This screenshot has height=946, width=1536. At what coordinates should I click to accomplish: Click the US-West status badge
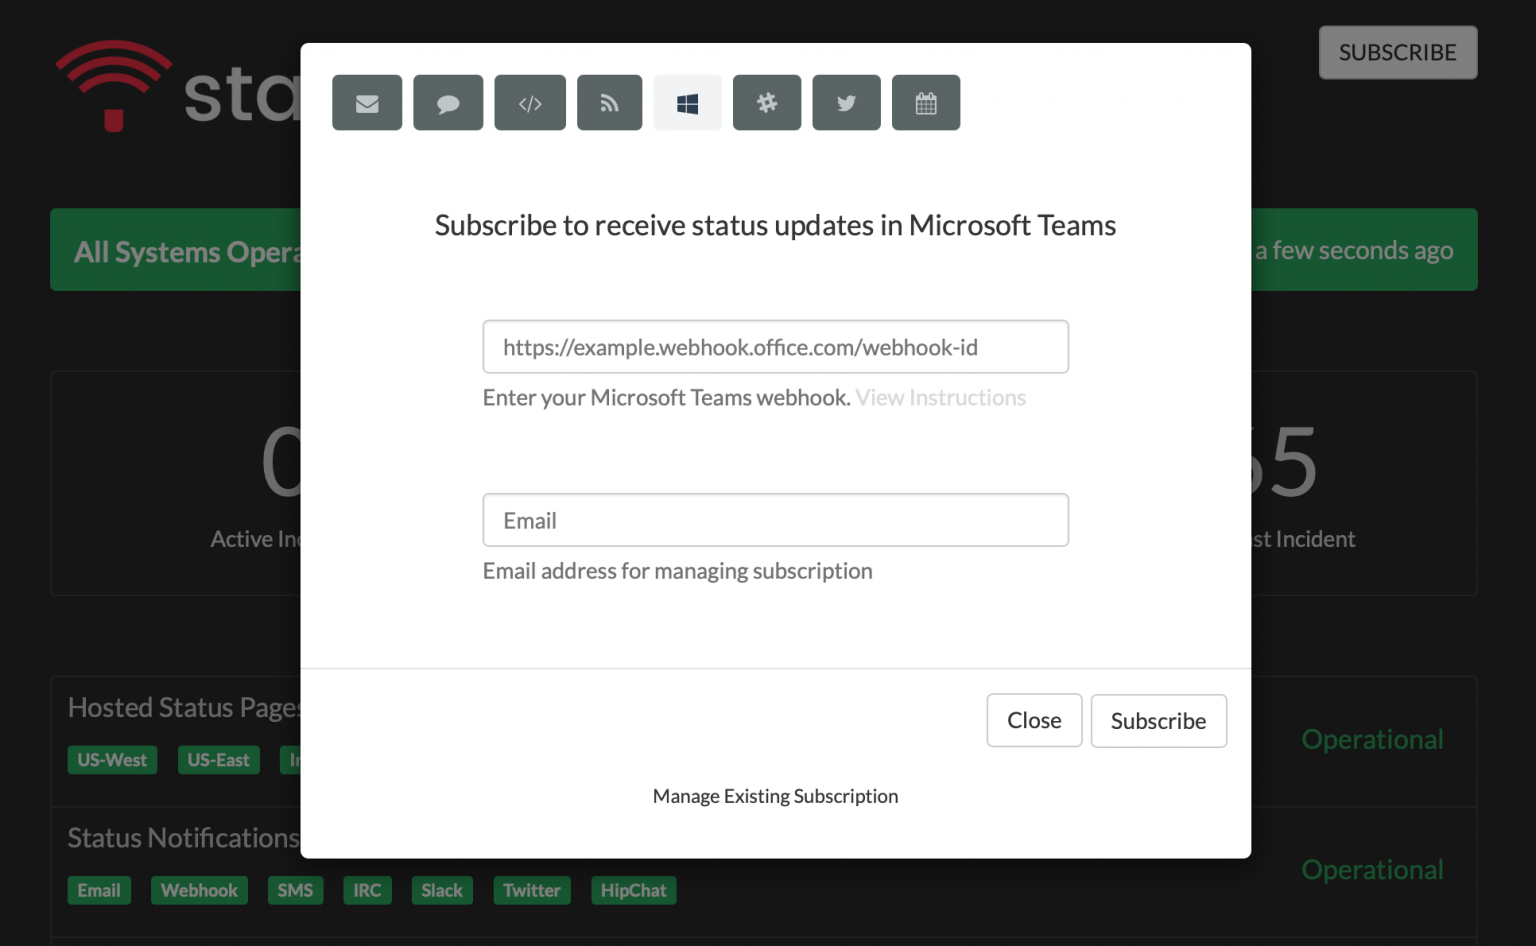click(112, 759)
